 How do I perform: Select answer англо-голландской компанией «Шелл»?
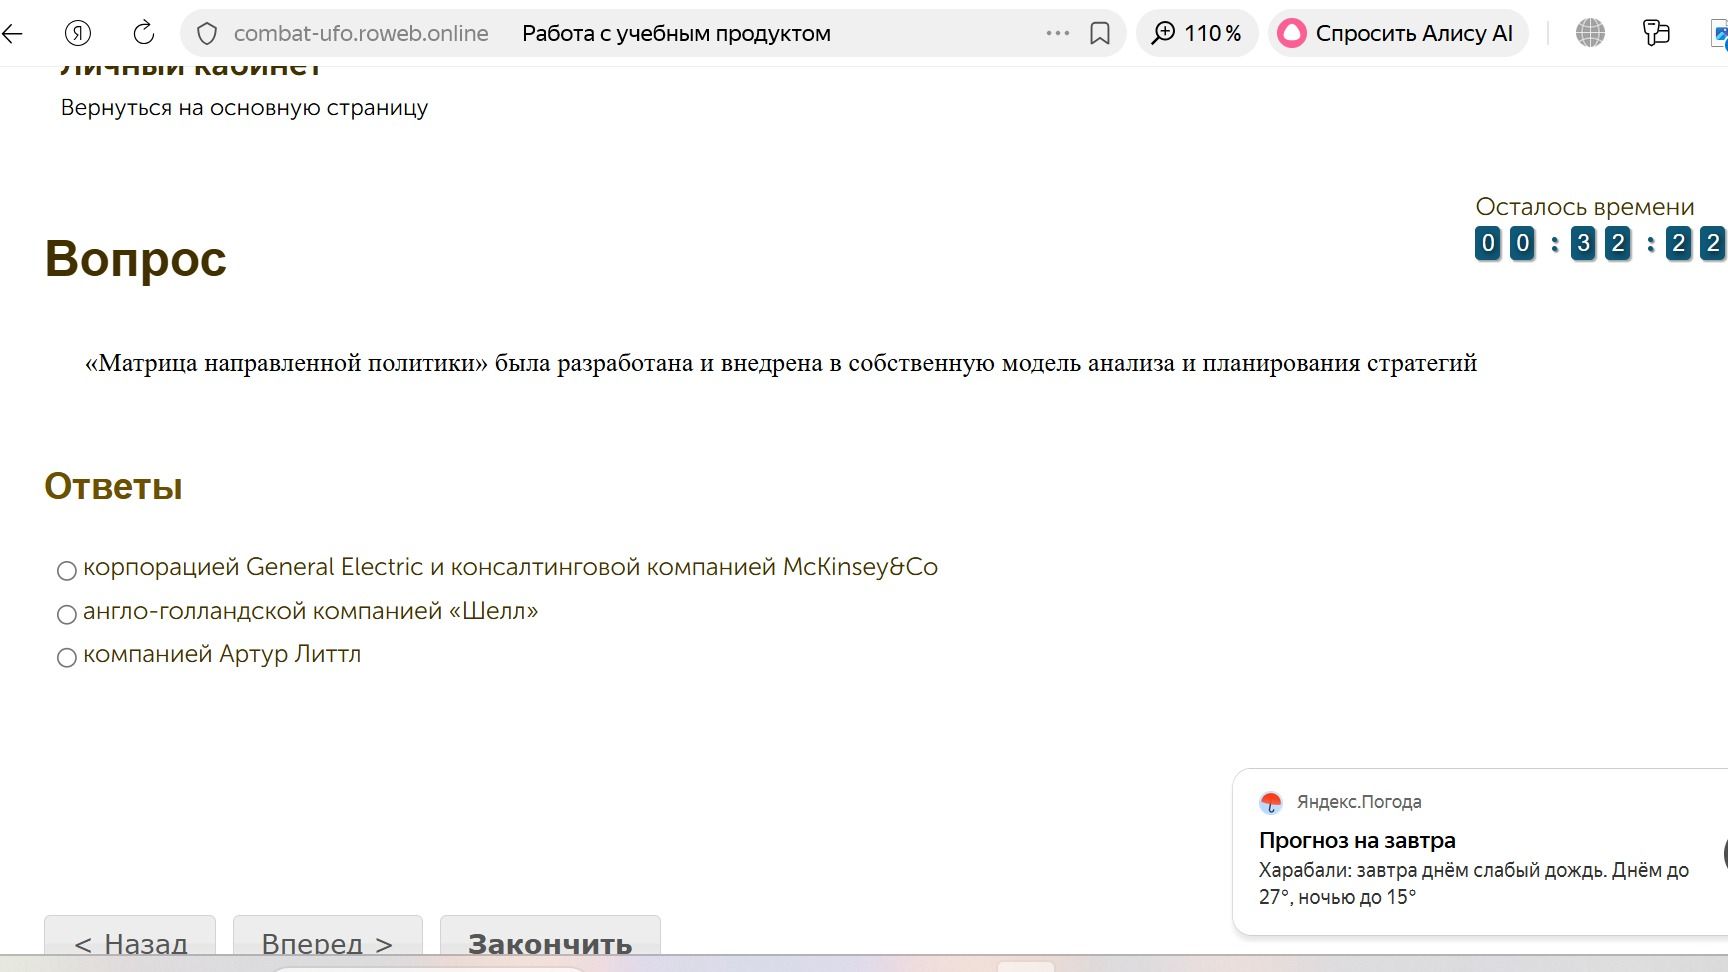[67, 615]
